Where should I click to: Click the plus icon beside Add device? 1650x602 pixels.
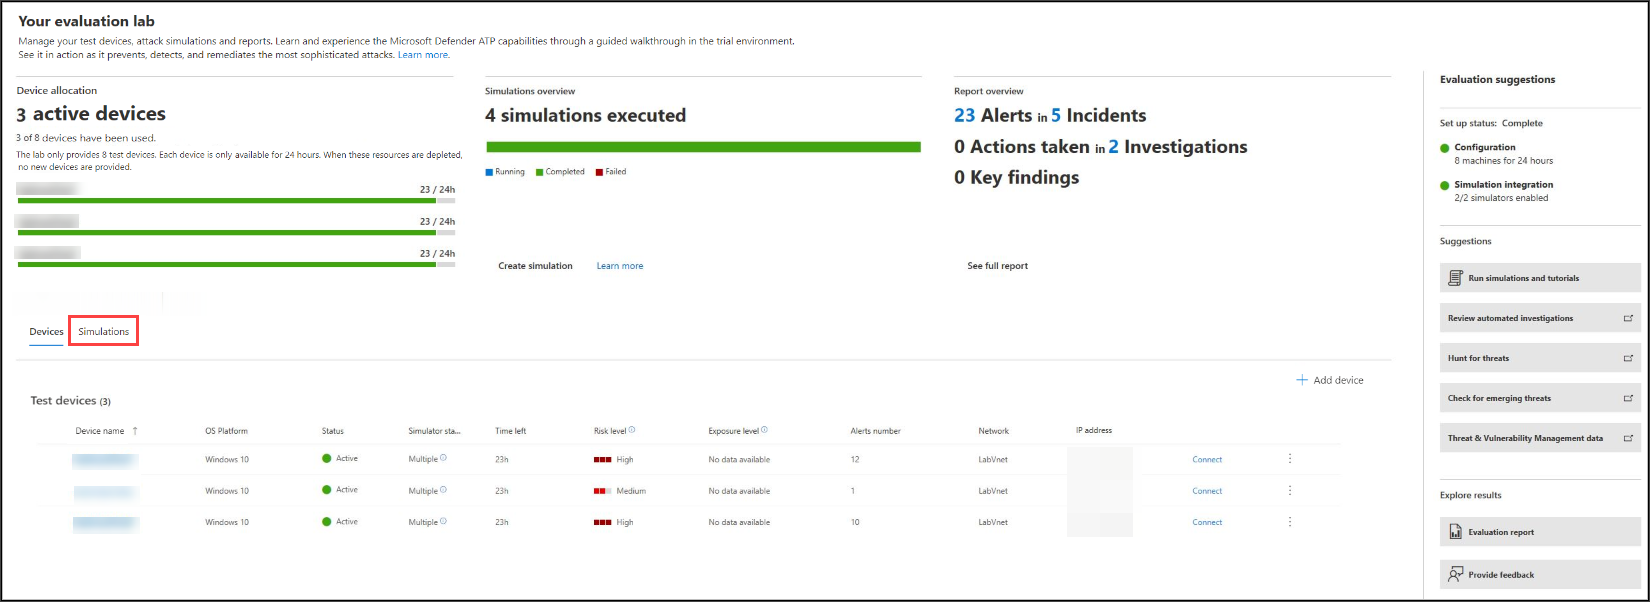pos(1302,380)
